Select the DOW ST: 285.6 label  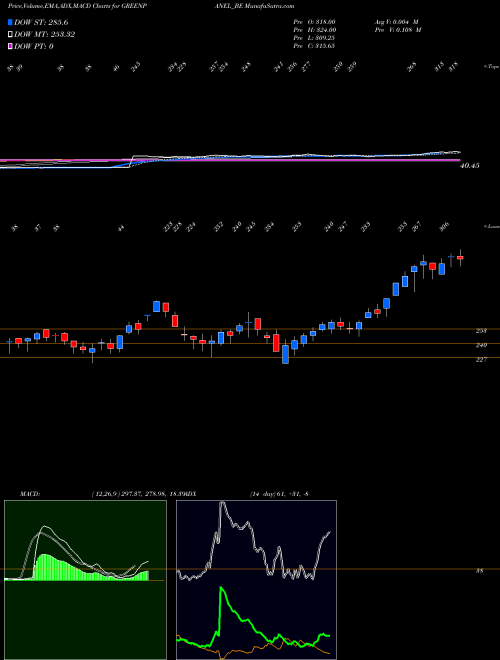coord(41,22)
